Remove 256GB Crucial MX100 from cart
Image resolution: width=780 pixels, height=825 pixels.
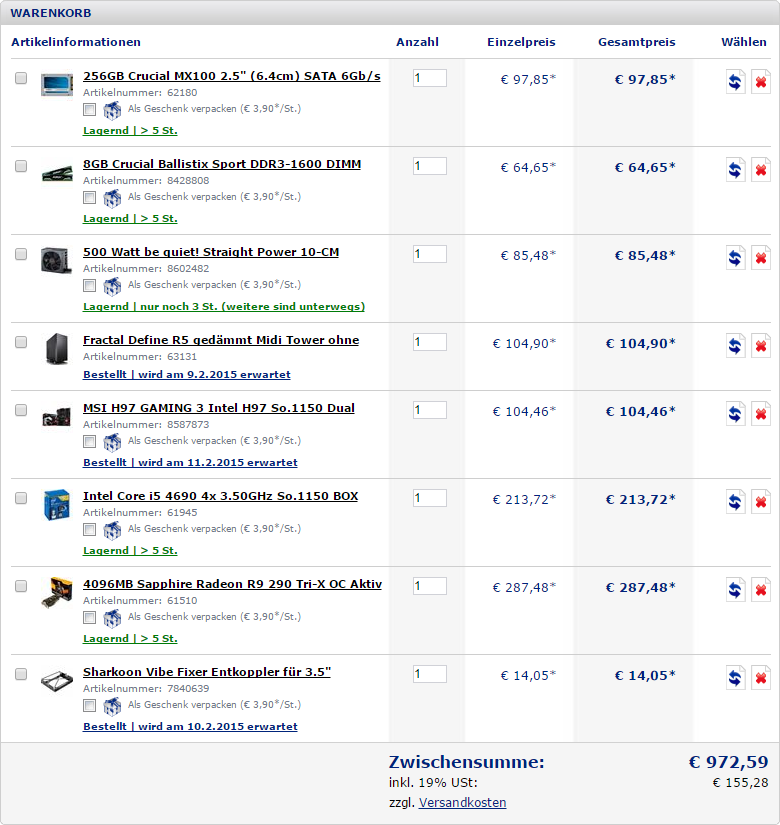[761, 82]
